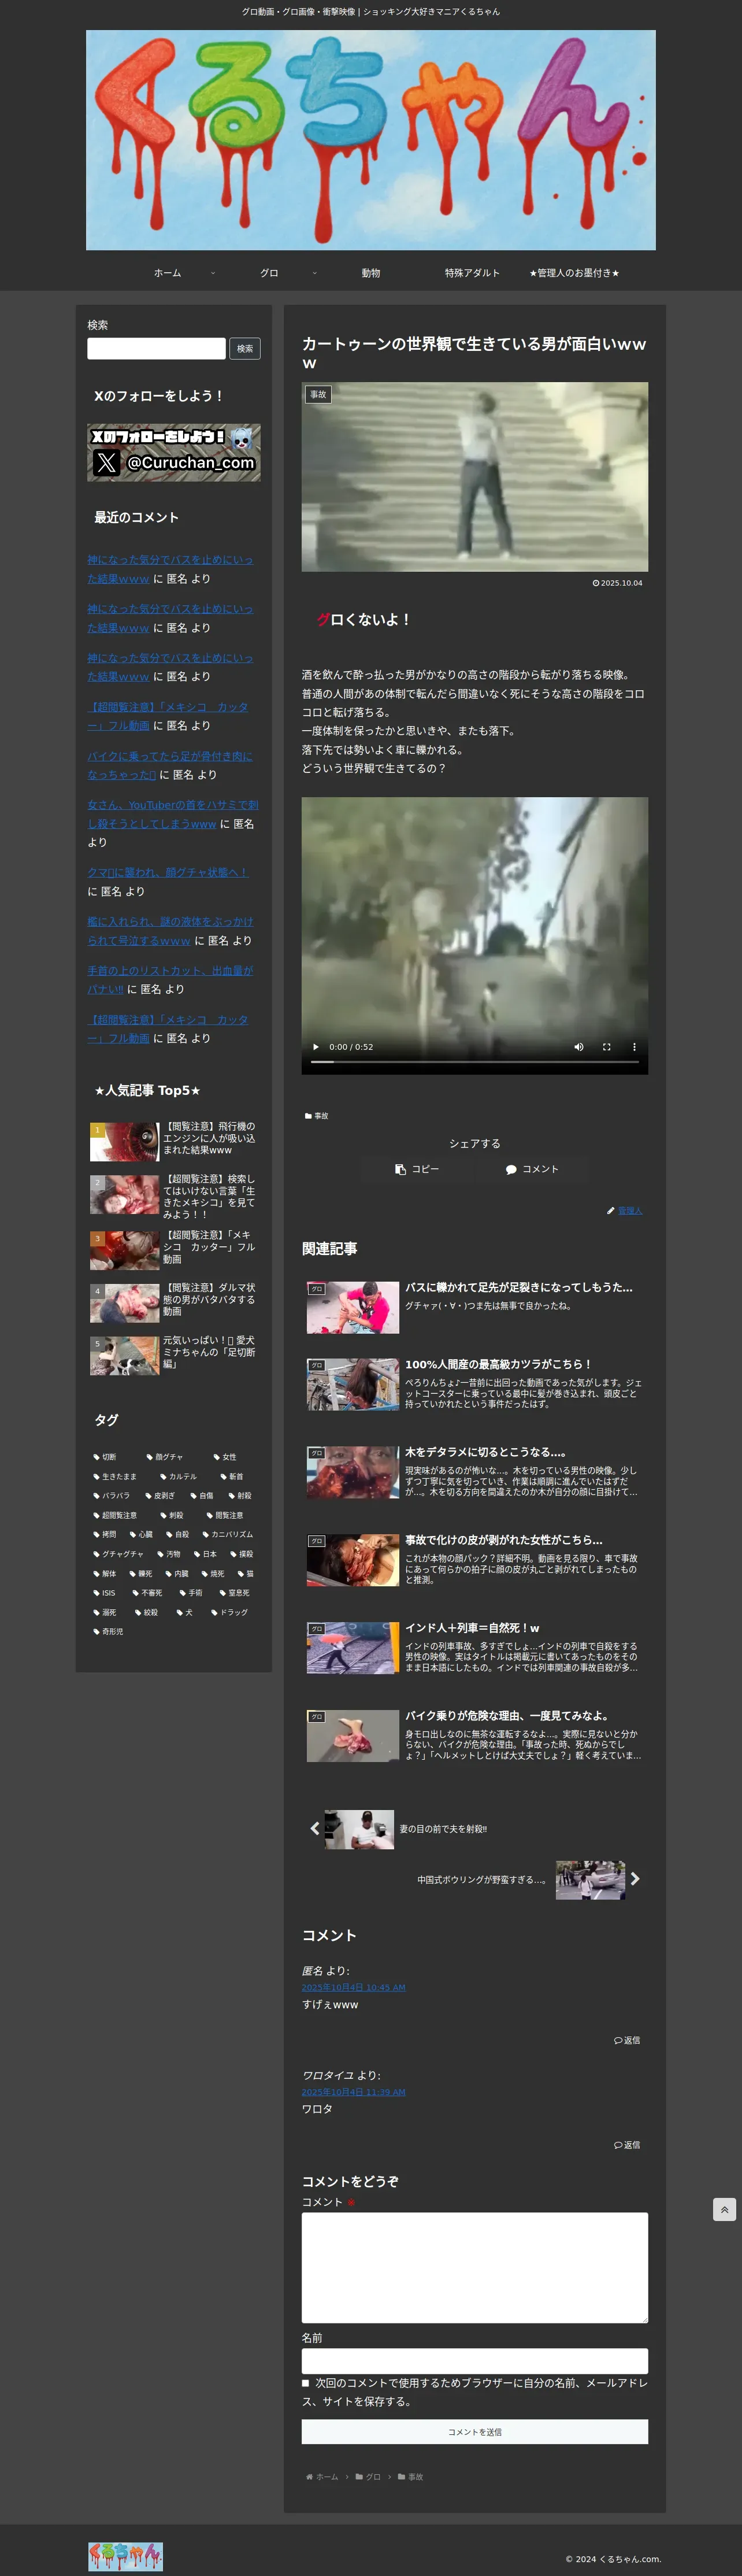The width and height of the screenshot is (742, 2576).
Task: Click the sidebar search input field
Action: tap(156, 348)
